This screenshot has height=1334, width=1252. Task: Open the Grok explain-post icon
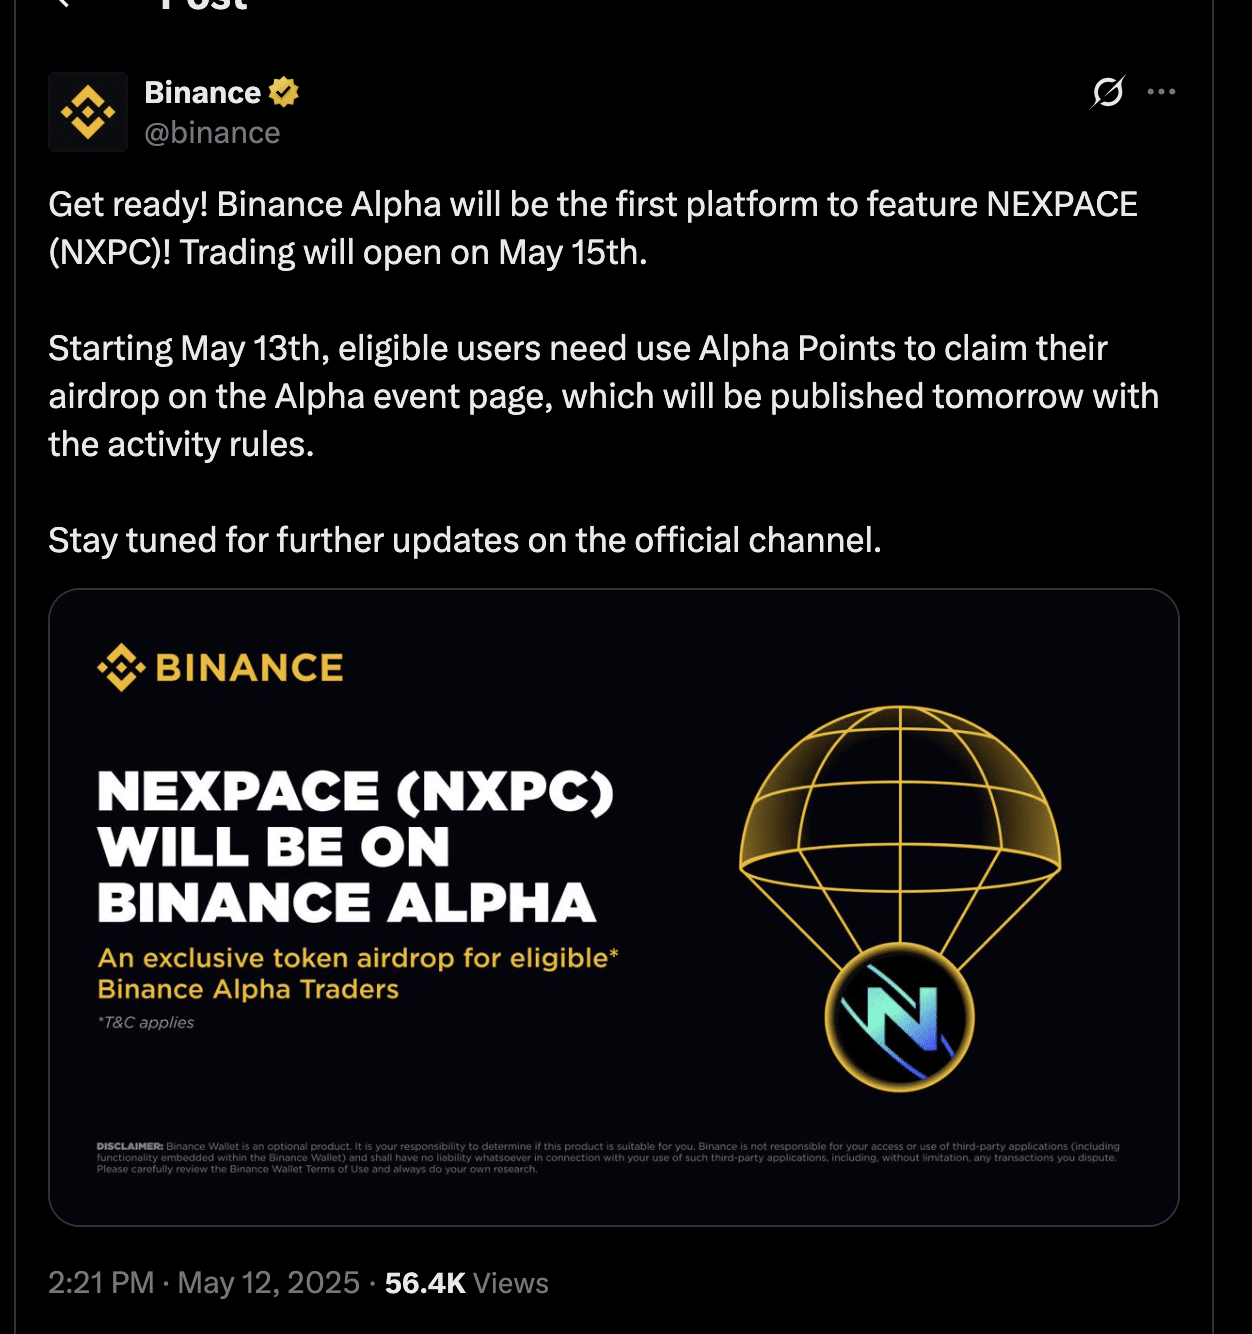tap(1108, 92)
